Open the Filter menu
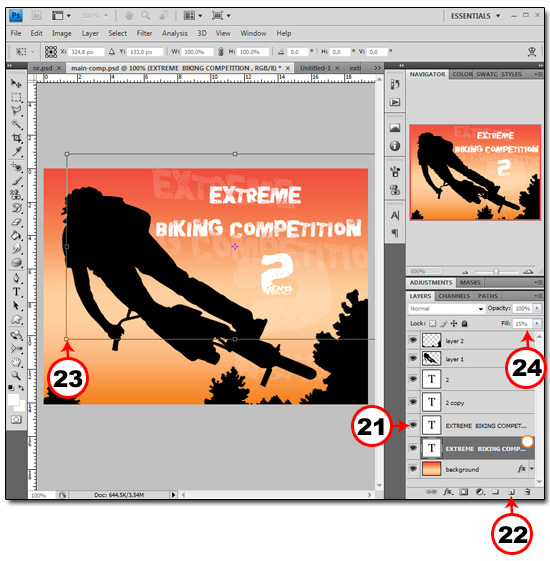 pyautogui.click(x=144, y=33)
